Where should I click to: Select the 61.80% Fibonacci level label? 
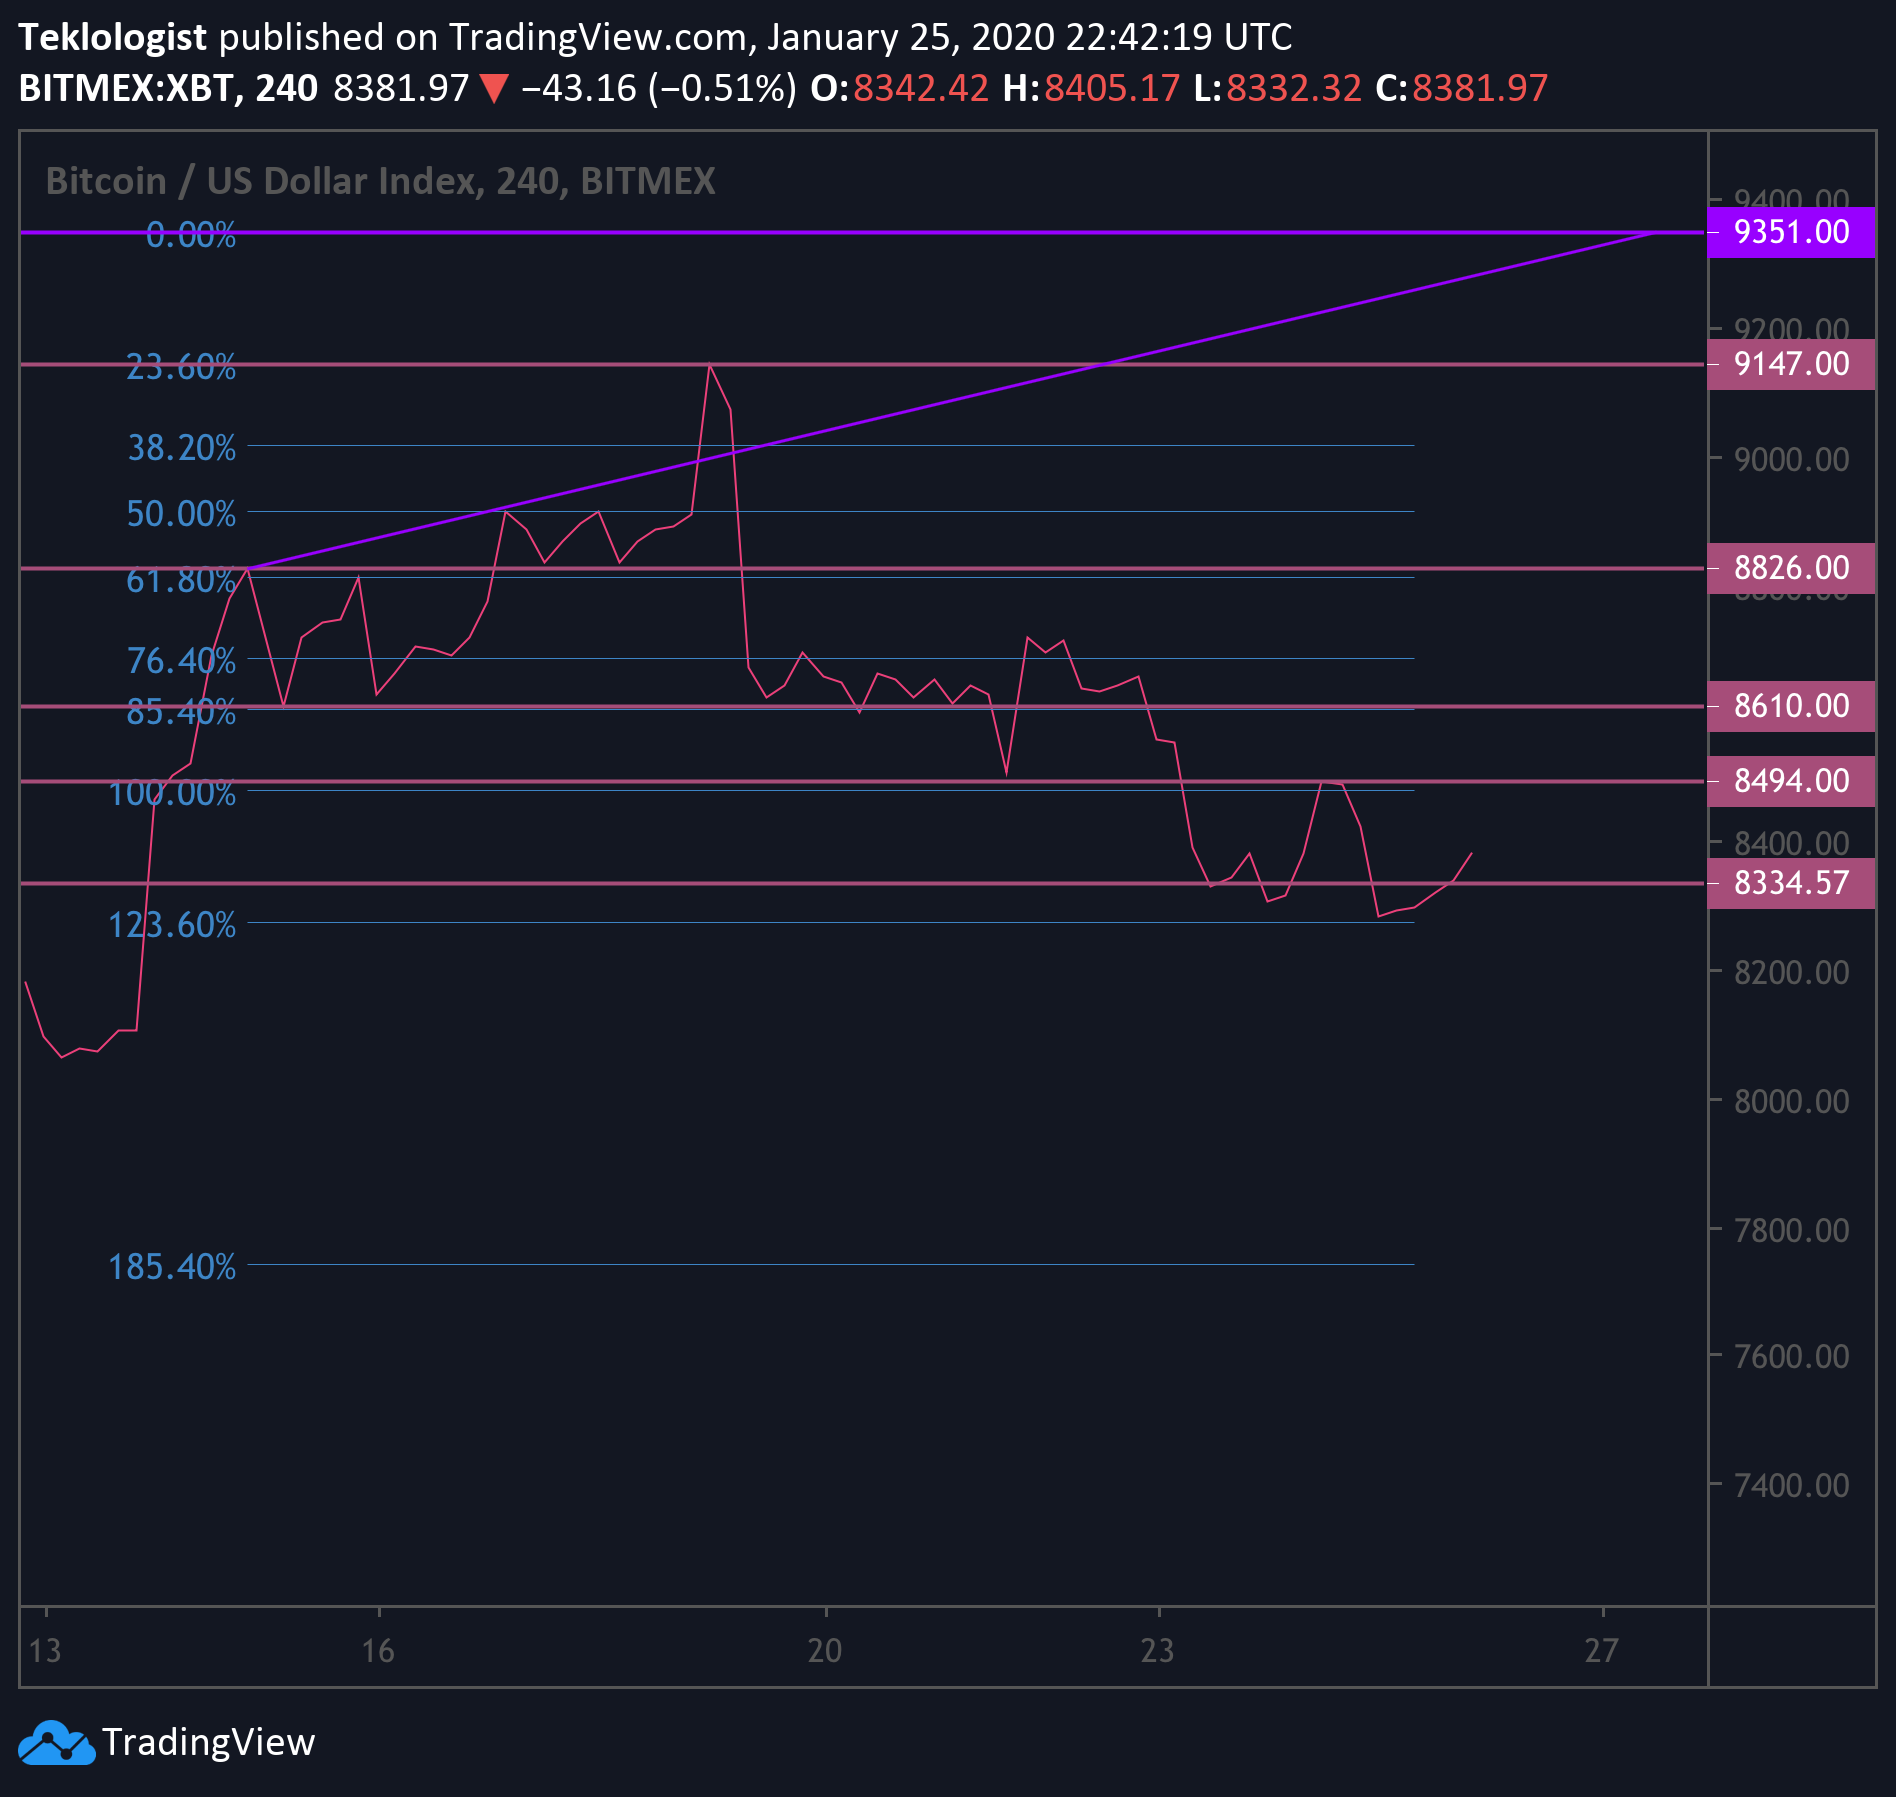point(181,580)
